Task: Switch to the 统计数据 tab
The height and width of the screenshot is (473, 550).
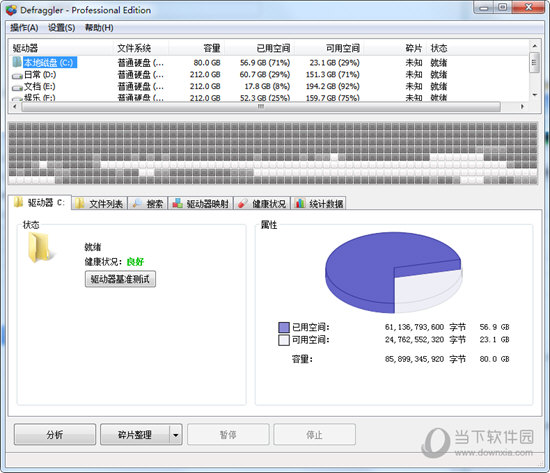Action: [x=319, y=203]
